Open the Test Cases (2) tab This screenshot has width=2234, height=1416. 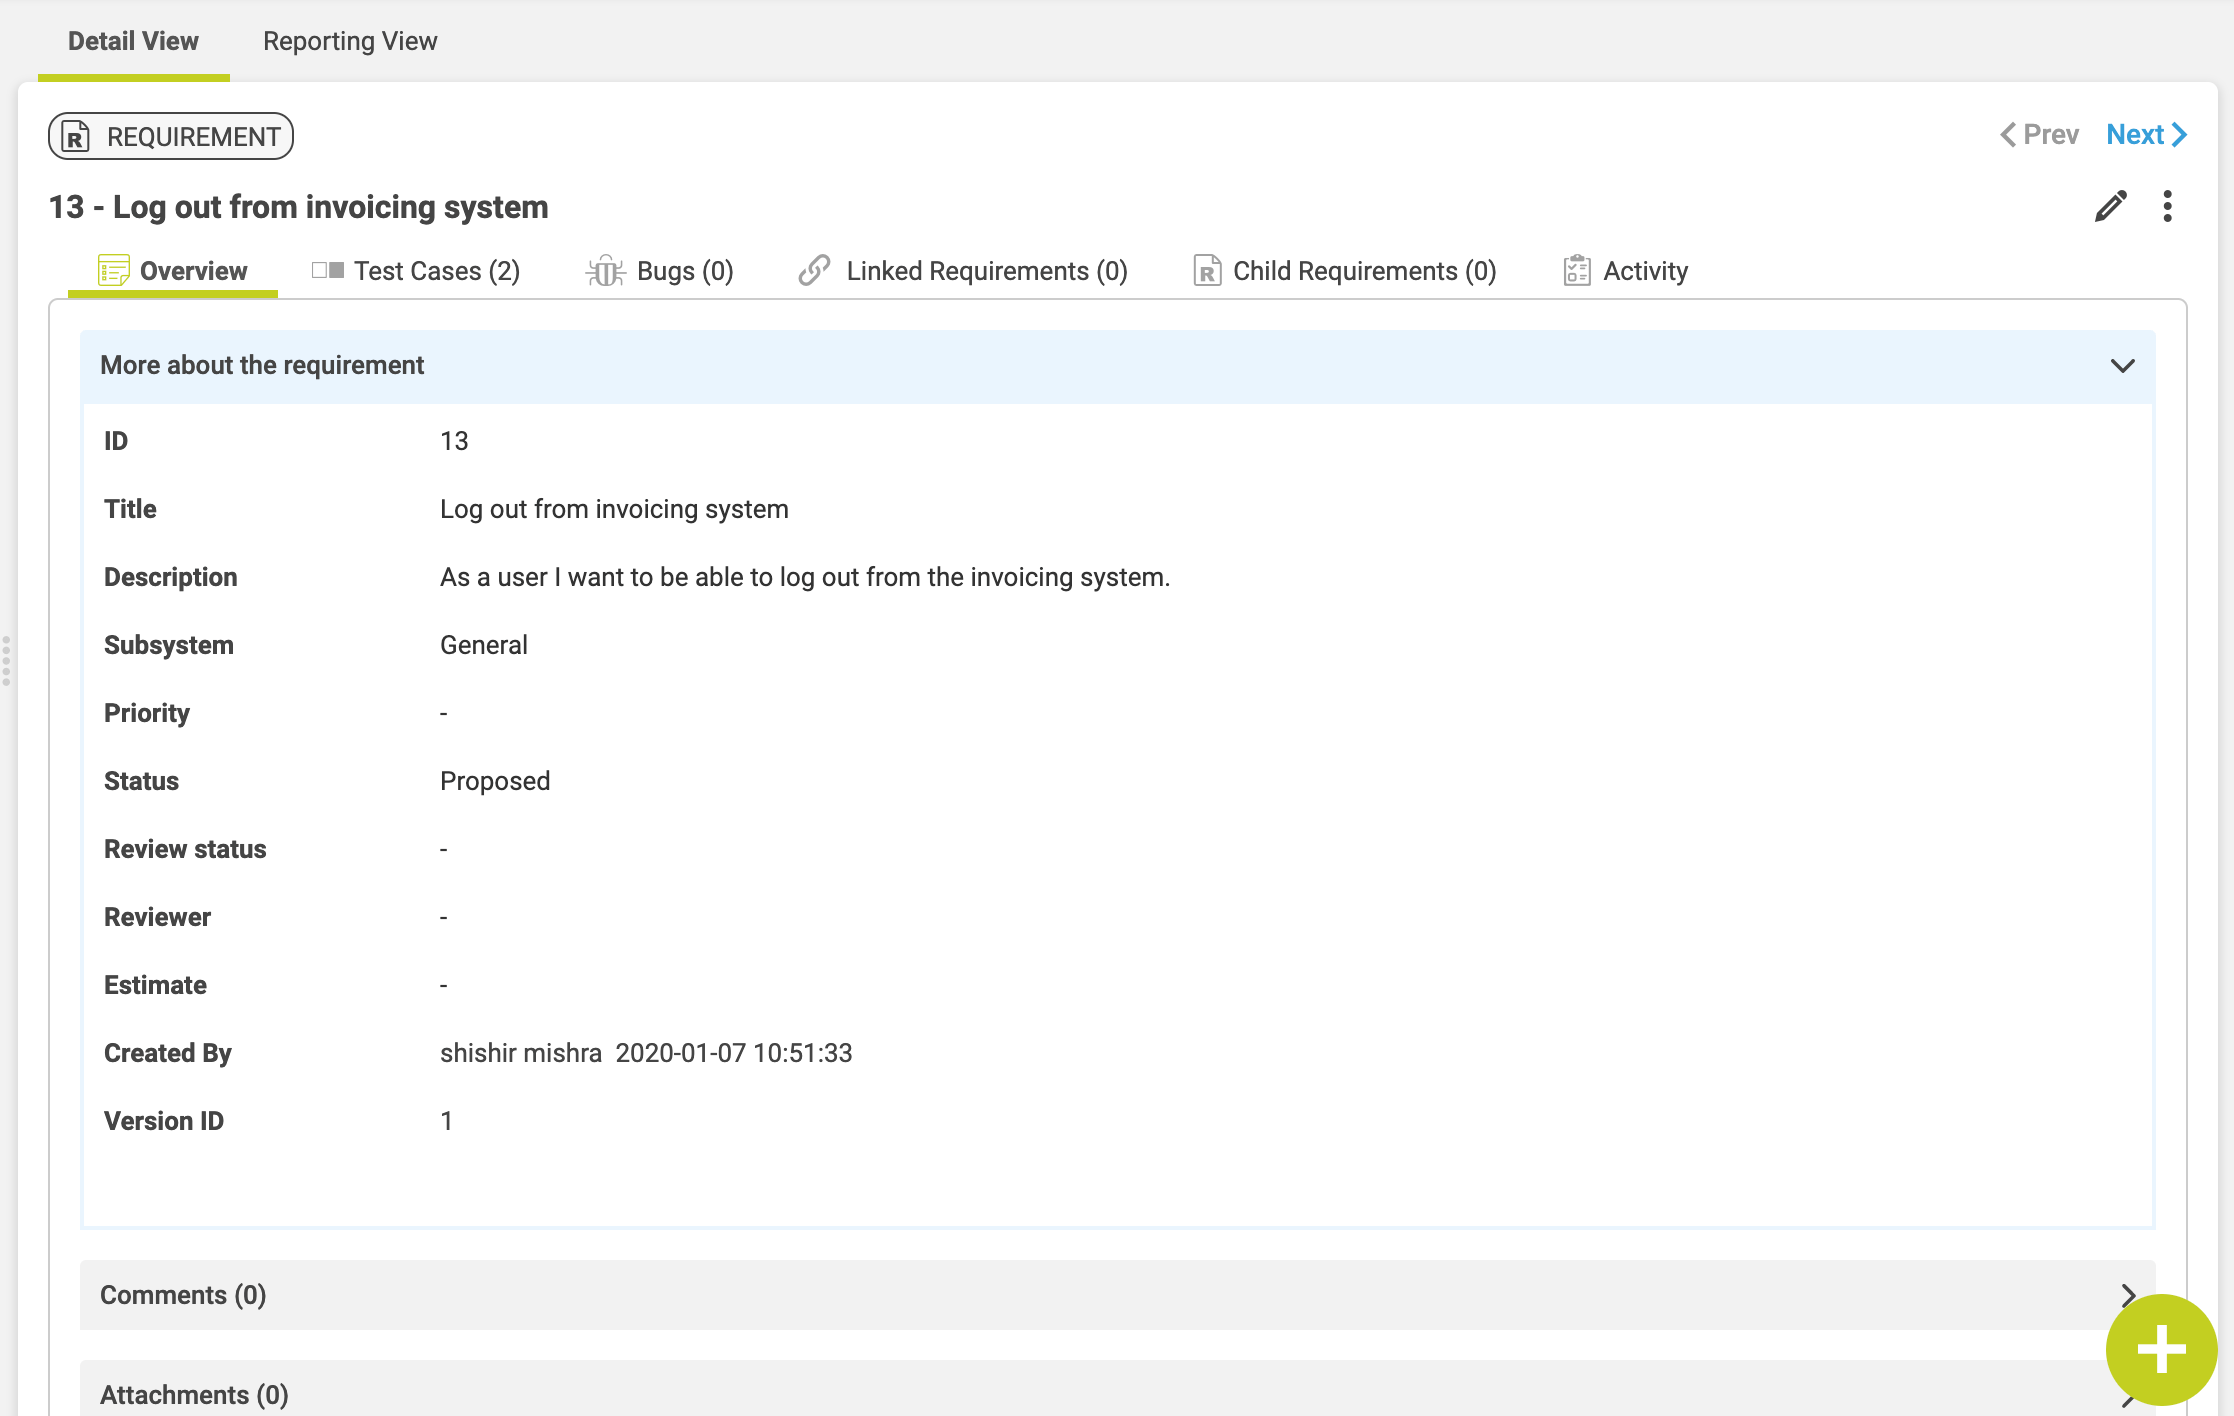[436, 271]
